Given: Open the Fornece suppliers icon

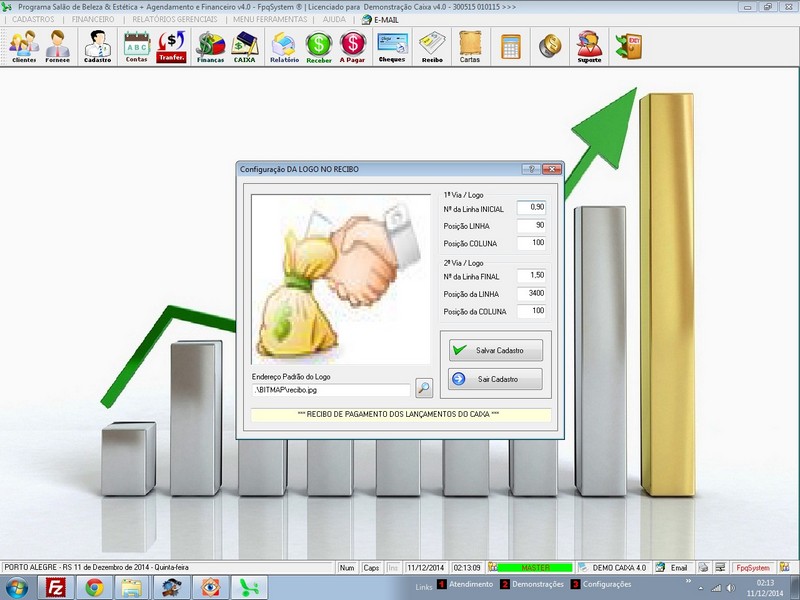Looking at the screenshot, I should tap(58, 46).
